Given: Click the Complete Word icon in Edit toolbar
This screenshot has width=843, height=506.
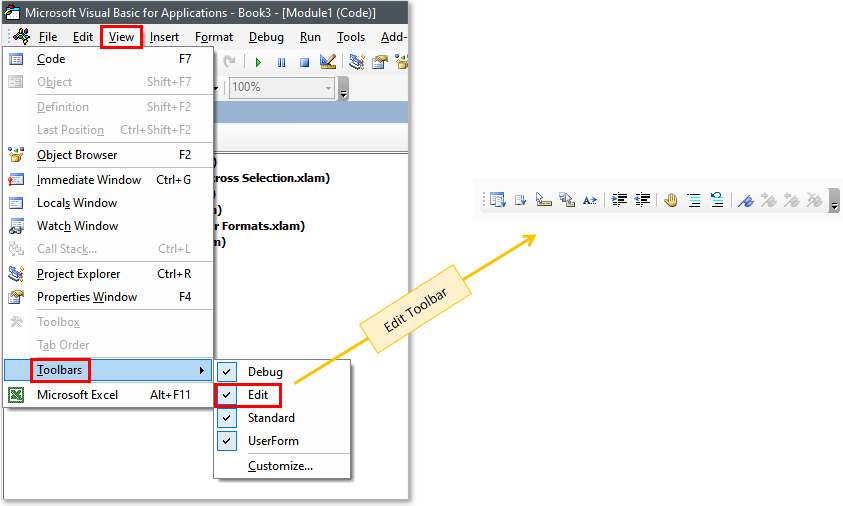Looking at the screenshot, I should (590, 200).
